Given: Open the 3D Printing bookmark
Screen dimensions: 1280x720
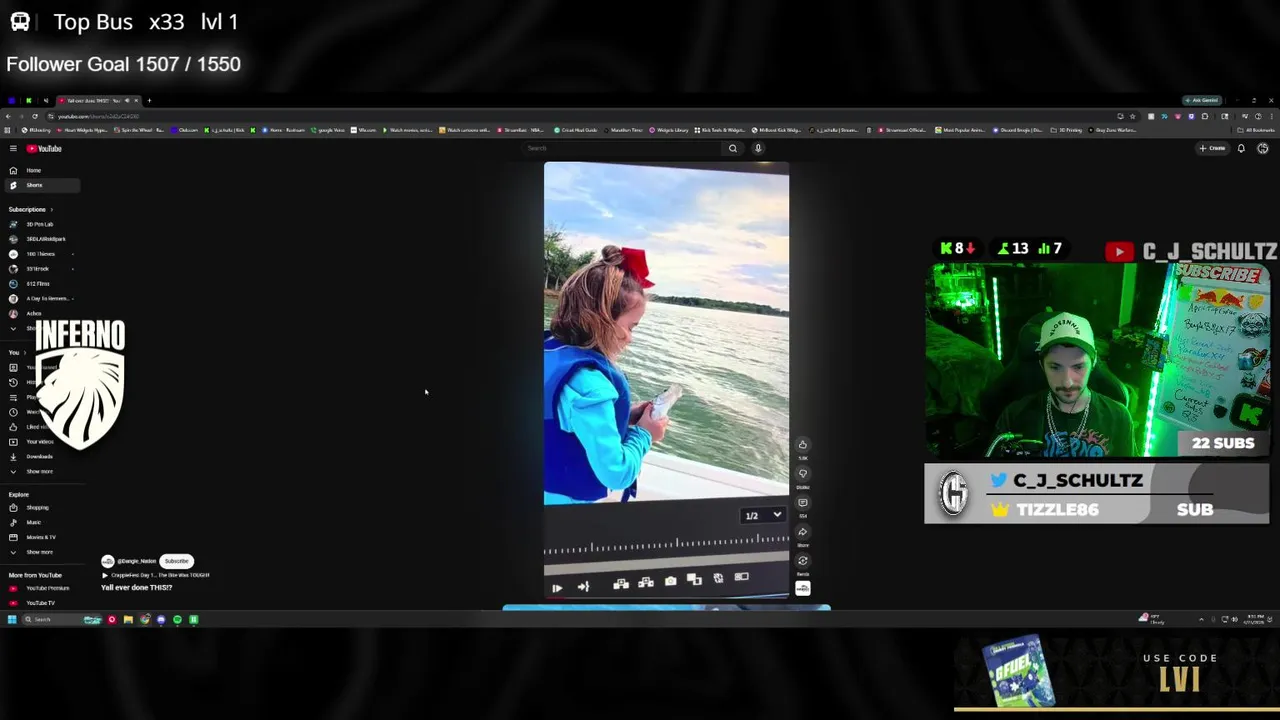Looking at the screenshot, I should (x=1068, y=130).
